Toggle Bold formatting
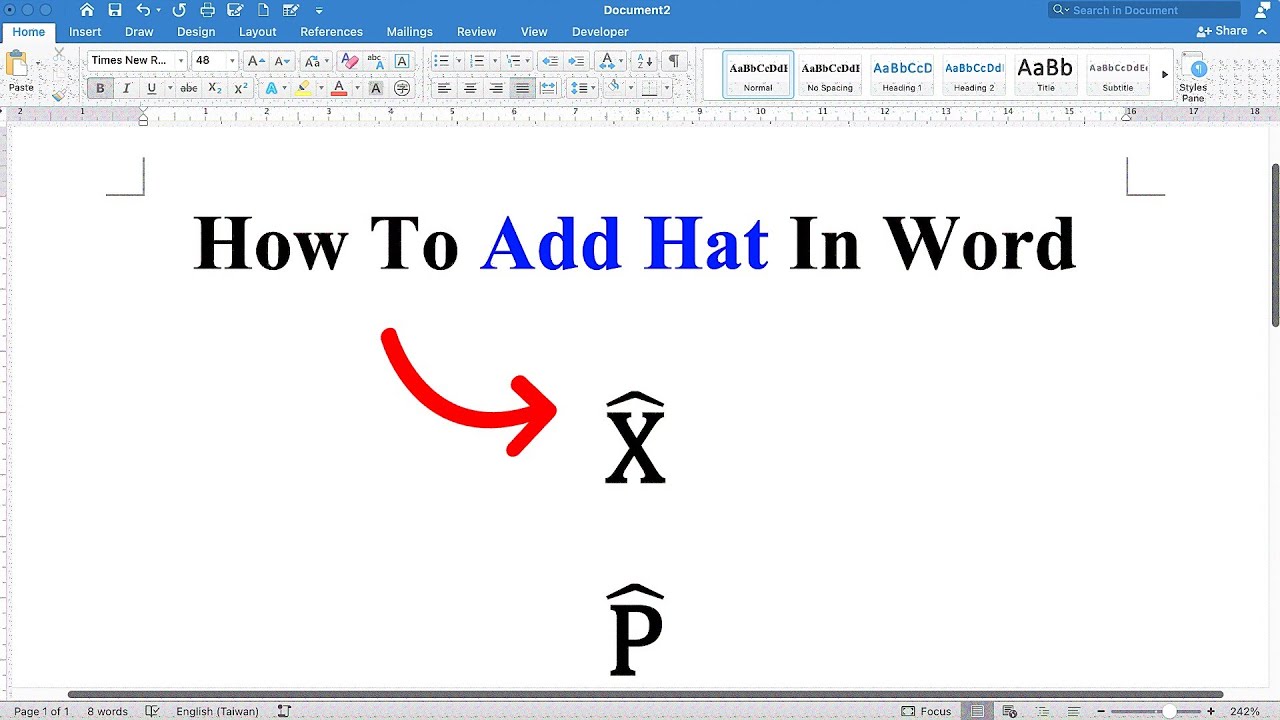Screen dimensions: 1280x720 (x=100, y=89)
